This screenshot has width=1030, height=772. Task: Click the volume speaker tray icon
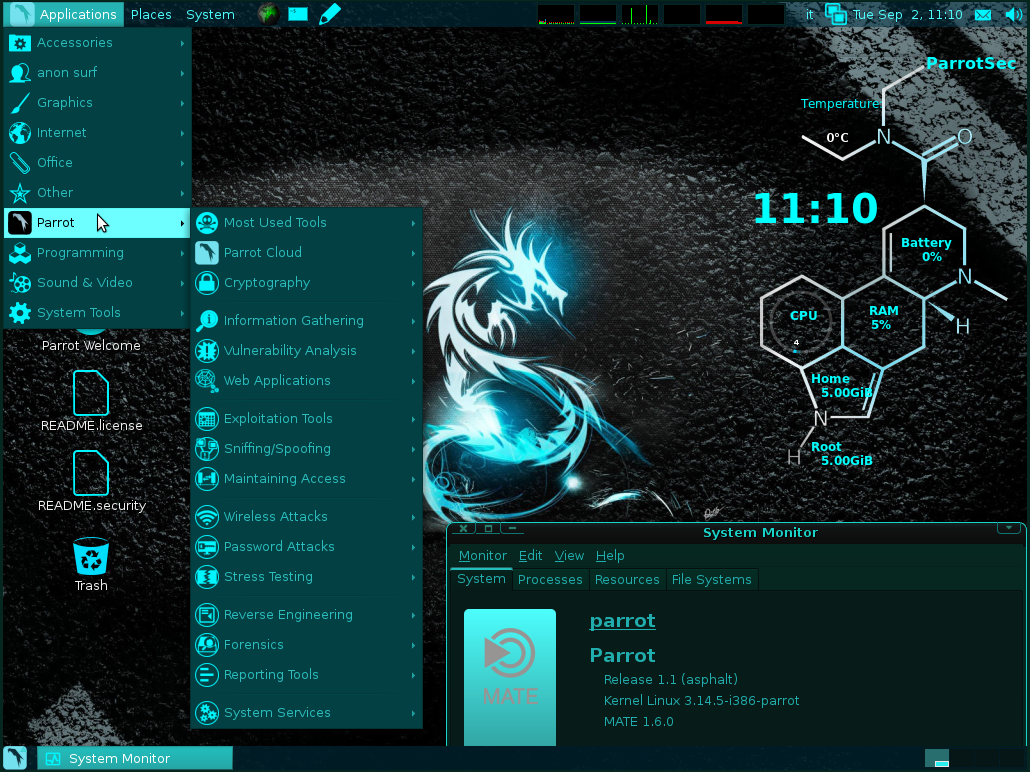pos(1013,14)
